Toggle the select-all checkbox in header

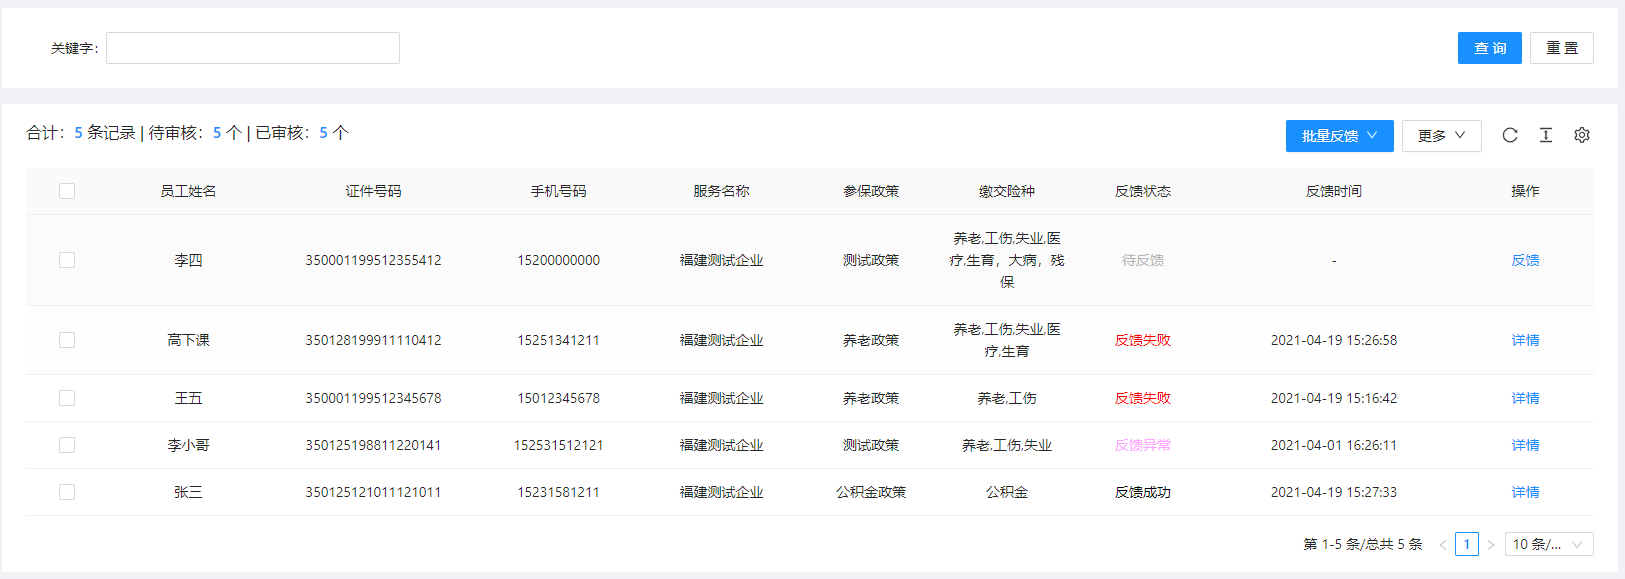(x=67, y=191)
